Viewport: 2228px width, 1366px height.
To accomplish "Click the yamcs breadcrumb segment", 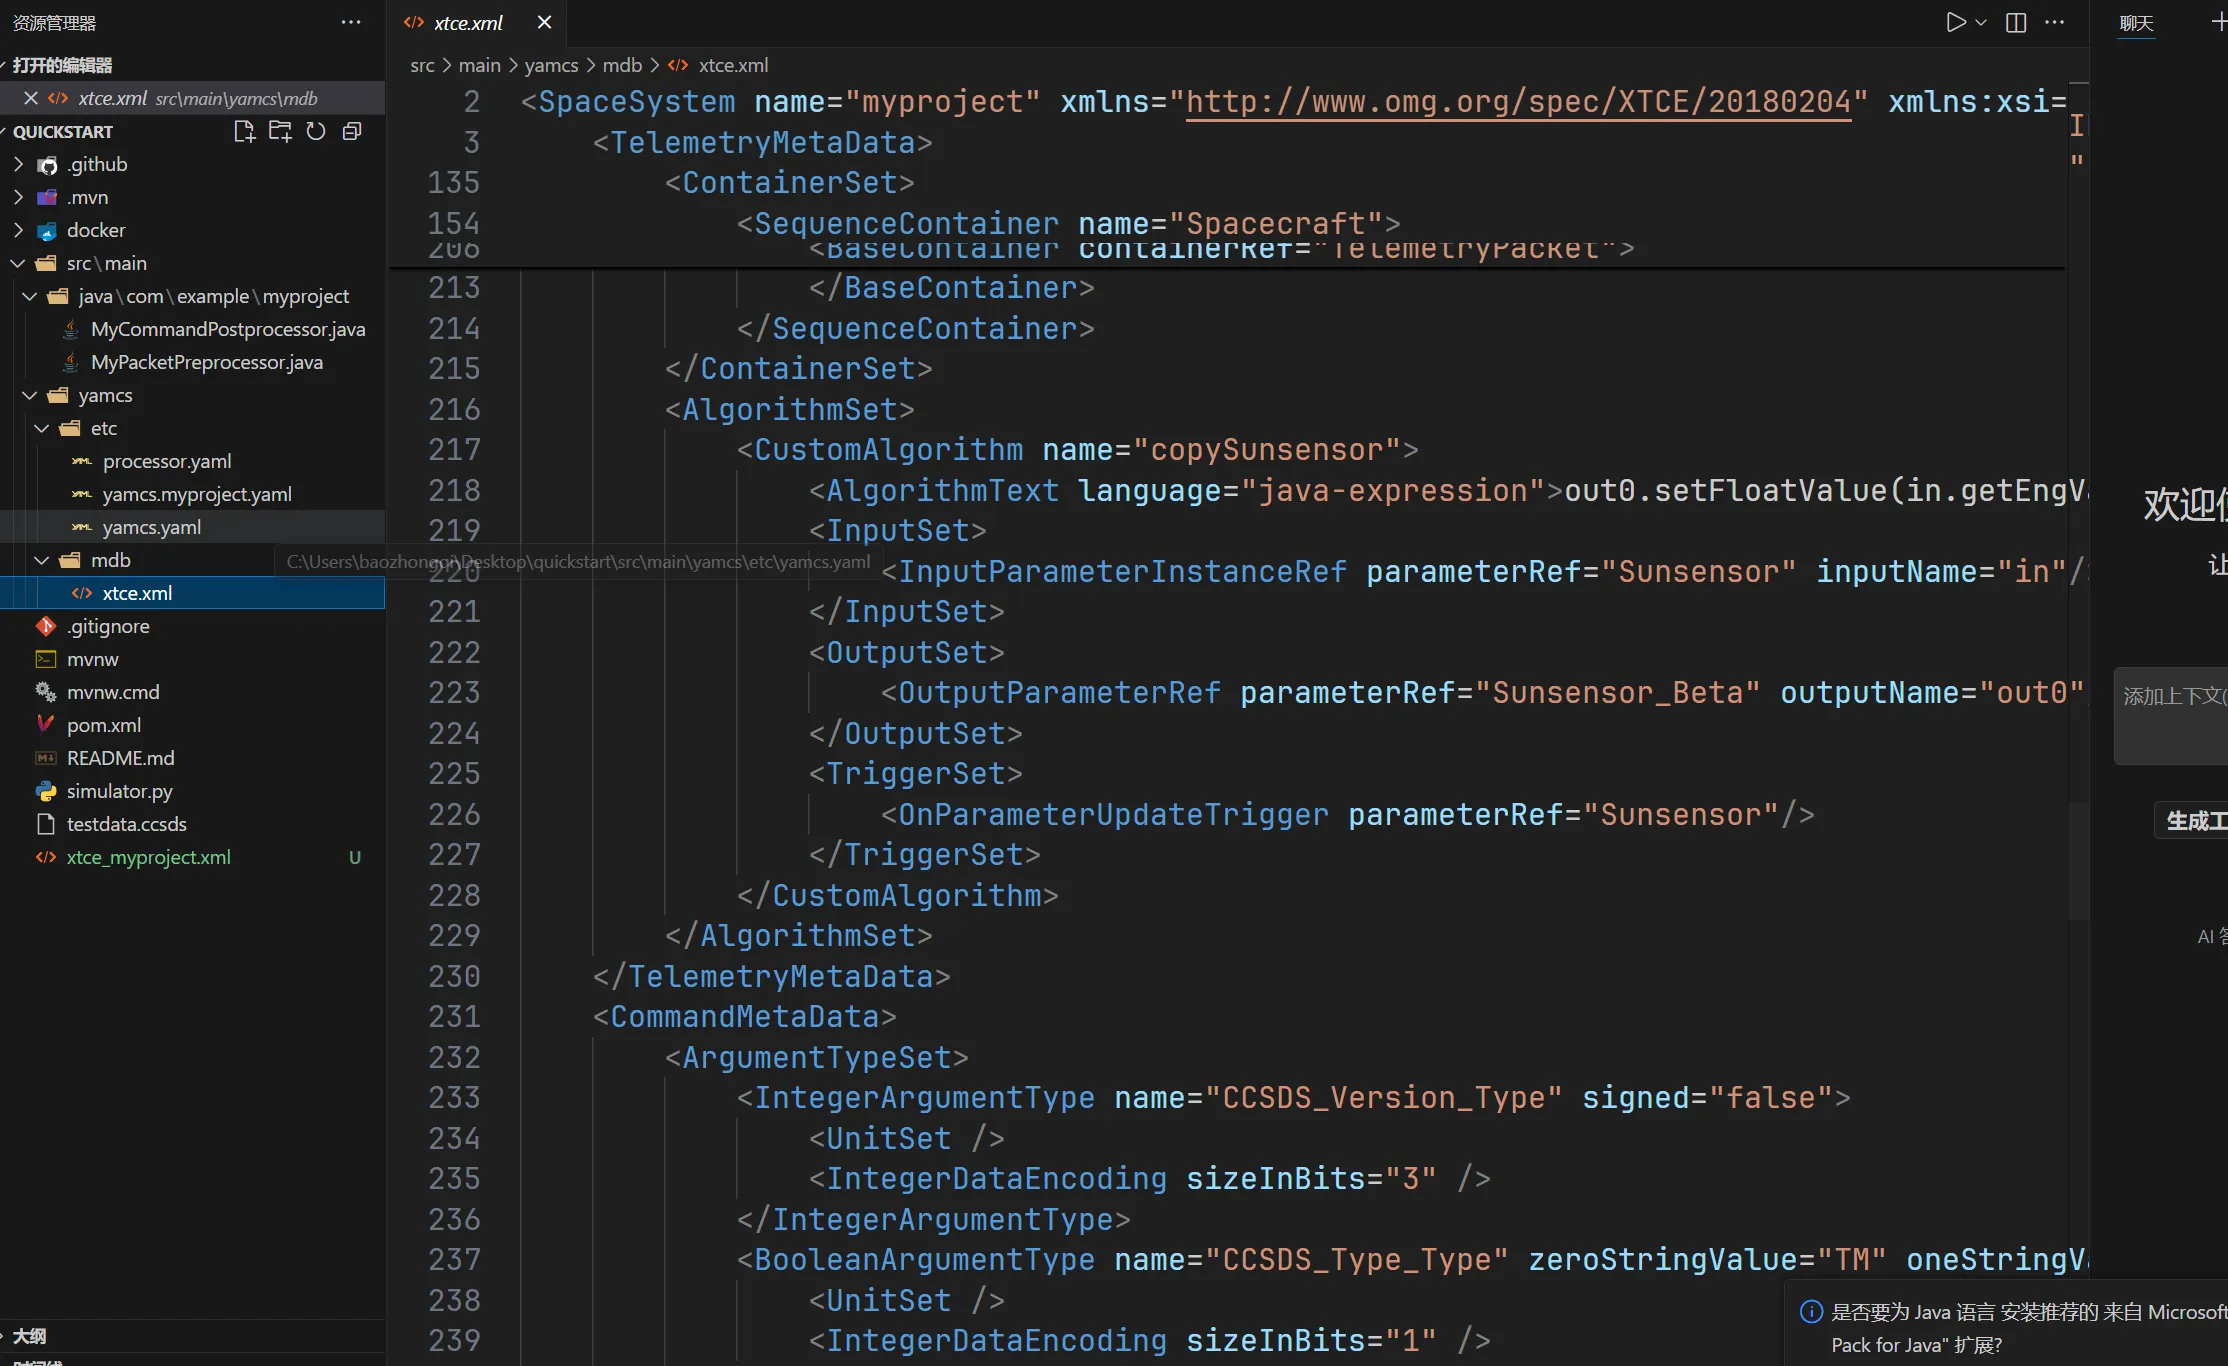I will [x=551, y=65].
